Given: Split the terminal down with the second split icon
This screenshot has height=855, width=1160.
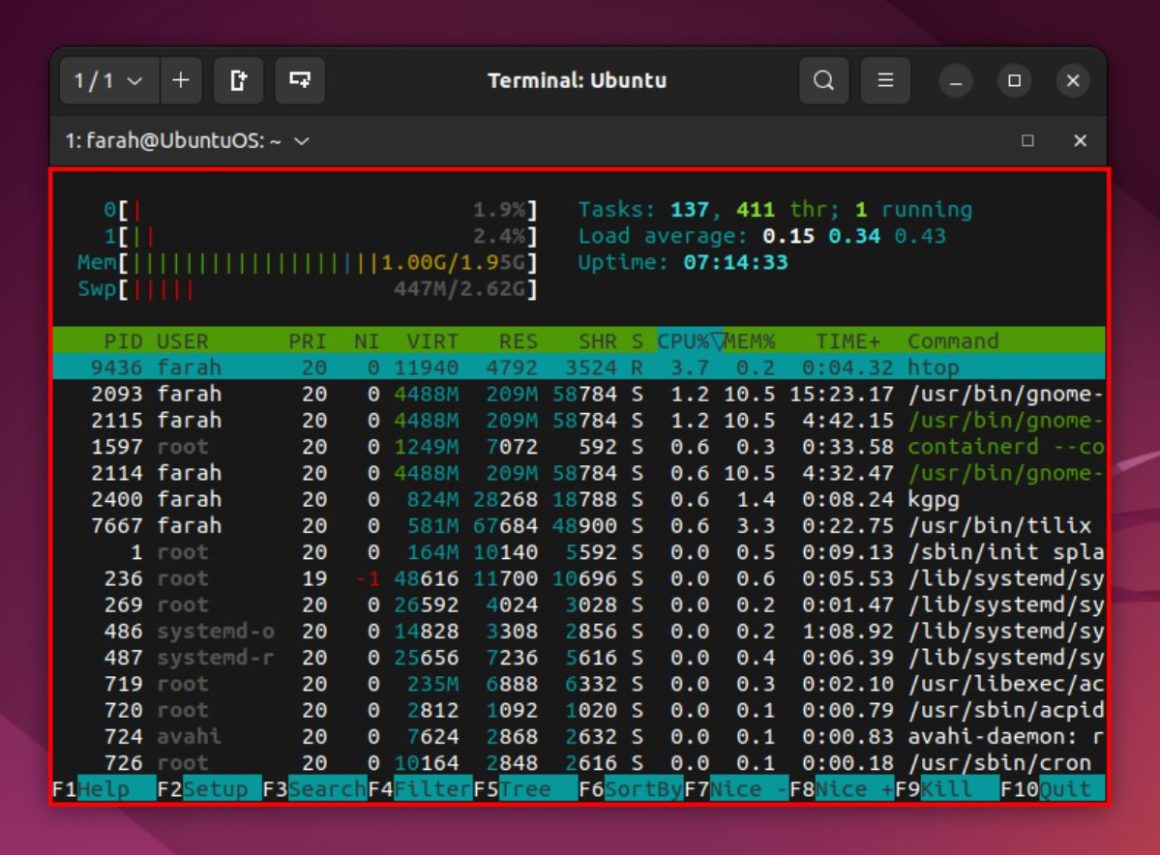Looking at the screenshot, I should click(300, 81).
